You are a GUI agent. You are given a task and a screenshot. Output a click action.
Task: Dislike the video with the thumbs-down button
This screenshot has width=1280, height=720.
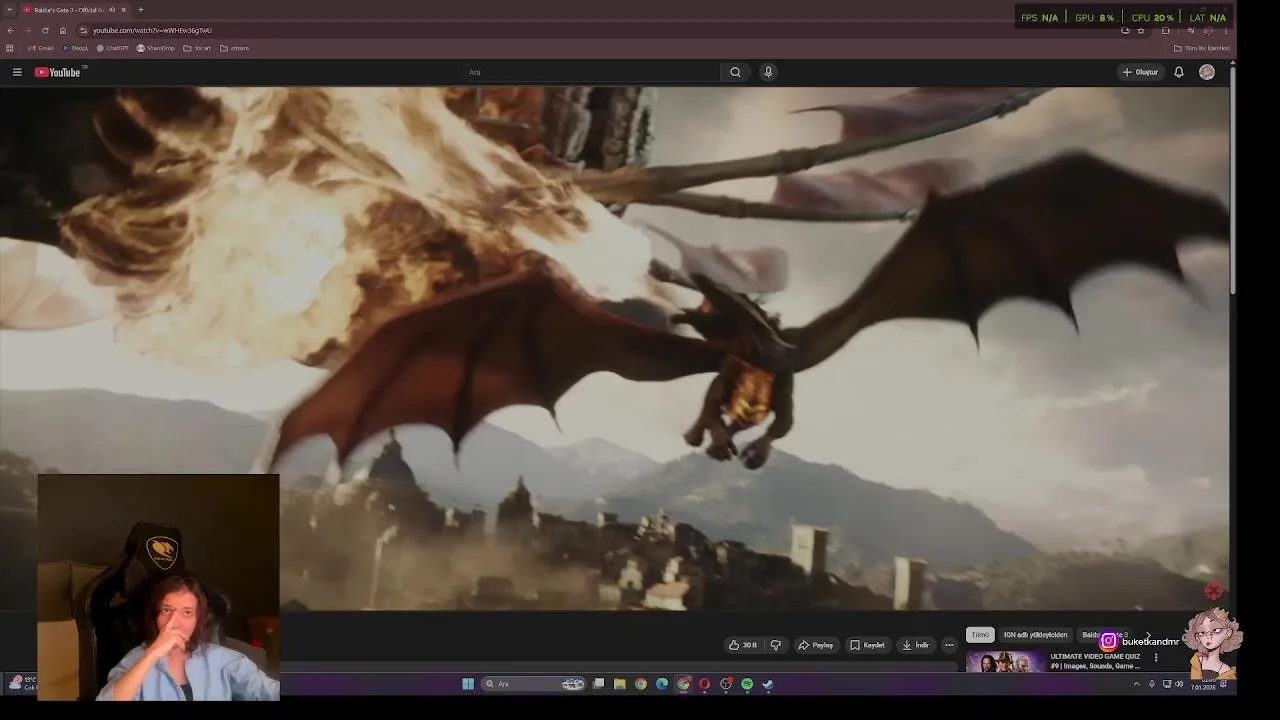pos(775,645)
